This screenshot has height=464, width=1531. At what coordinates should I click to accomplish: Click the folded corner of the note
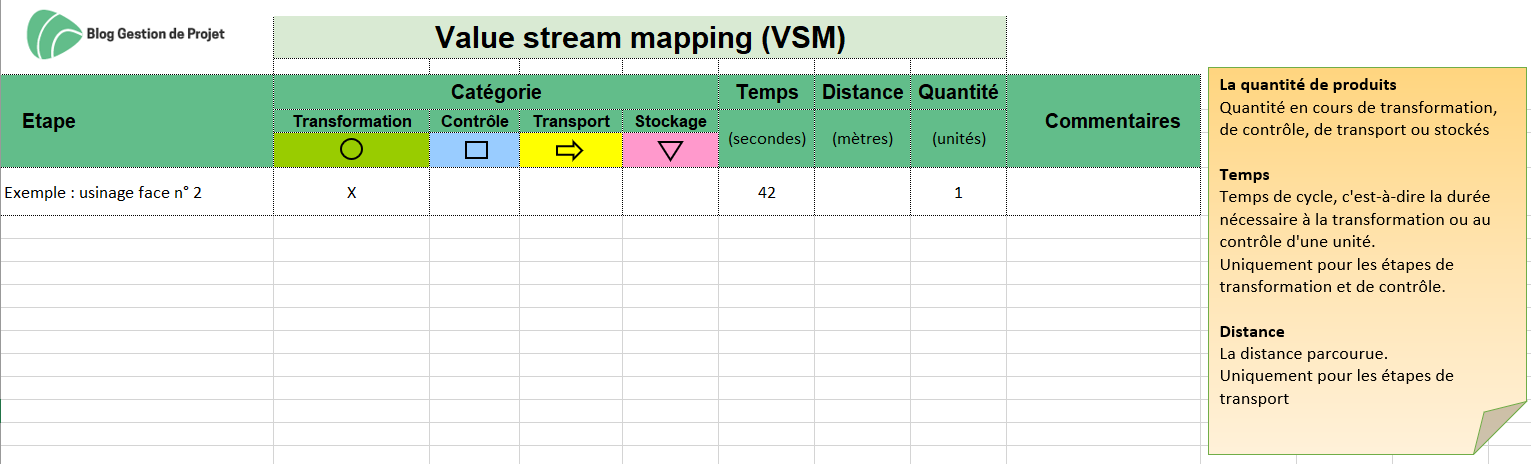point(1501,427)
